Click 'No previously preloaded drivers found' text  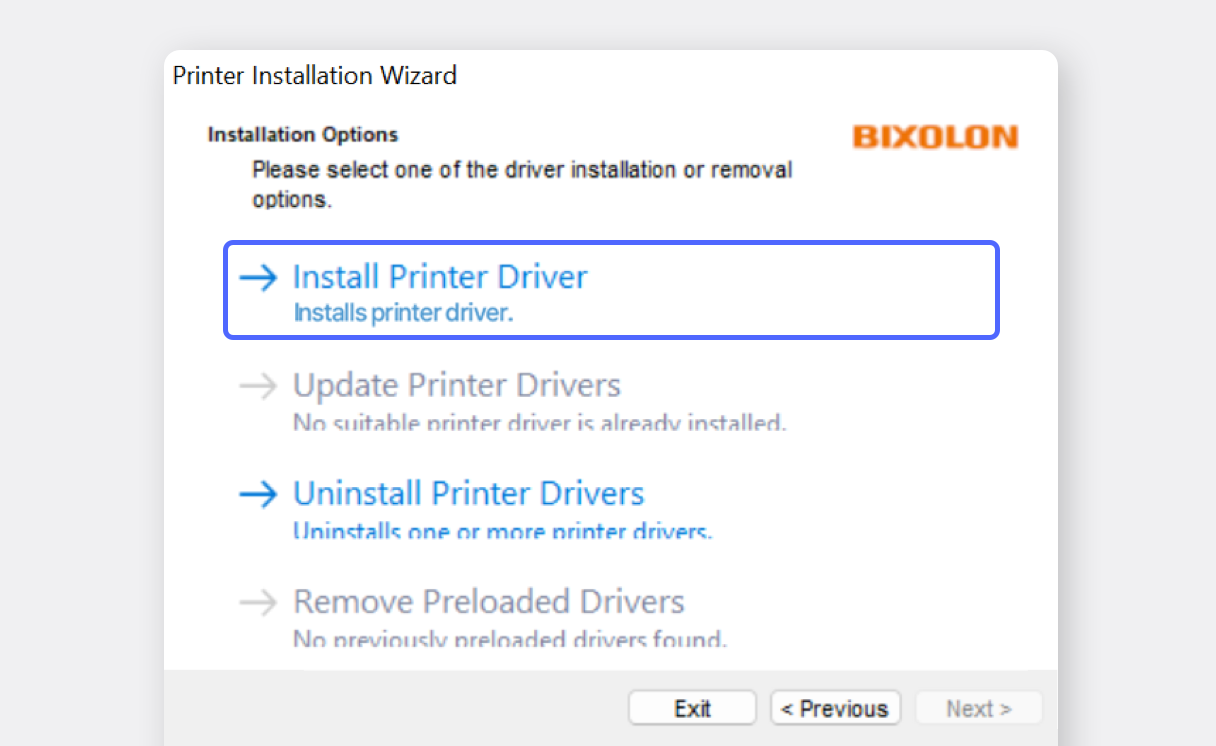pyautogui.click(x=509, y=638)
